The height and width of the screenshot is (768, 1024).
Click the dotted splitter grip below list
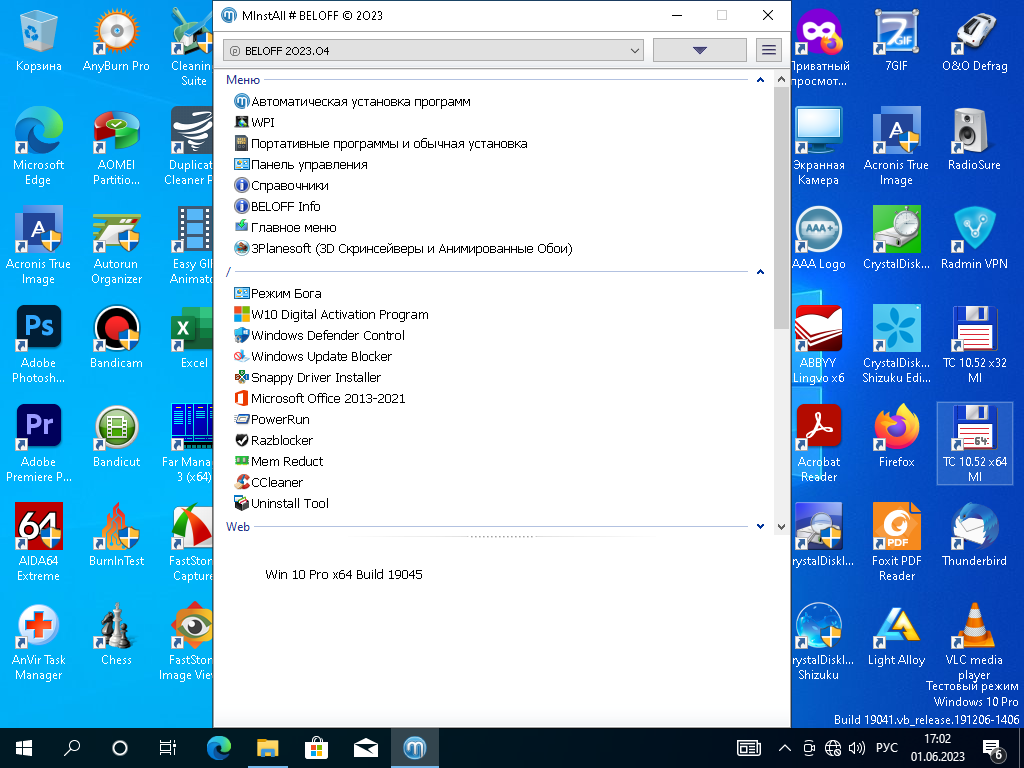502,536
